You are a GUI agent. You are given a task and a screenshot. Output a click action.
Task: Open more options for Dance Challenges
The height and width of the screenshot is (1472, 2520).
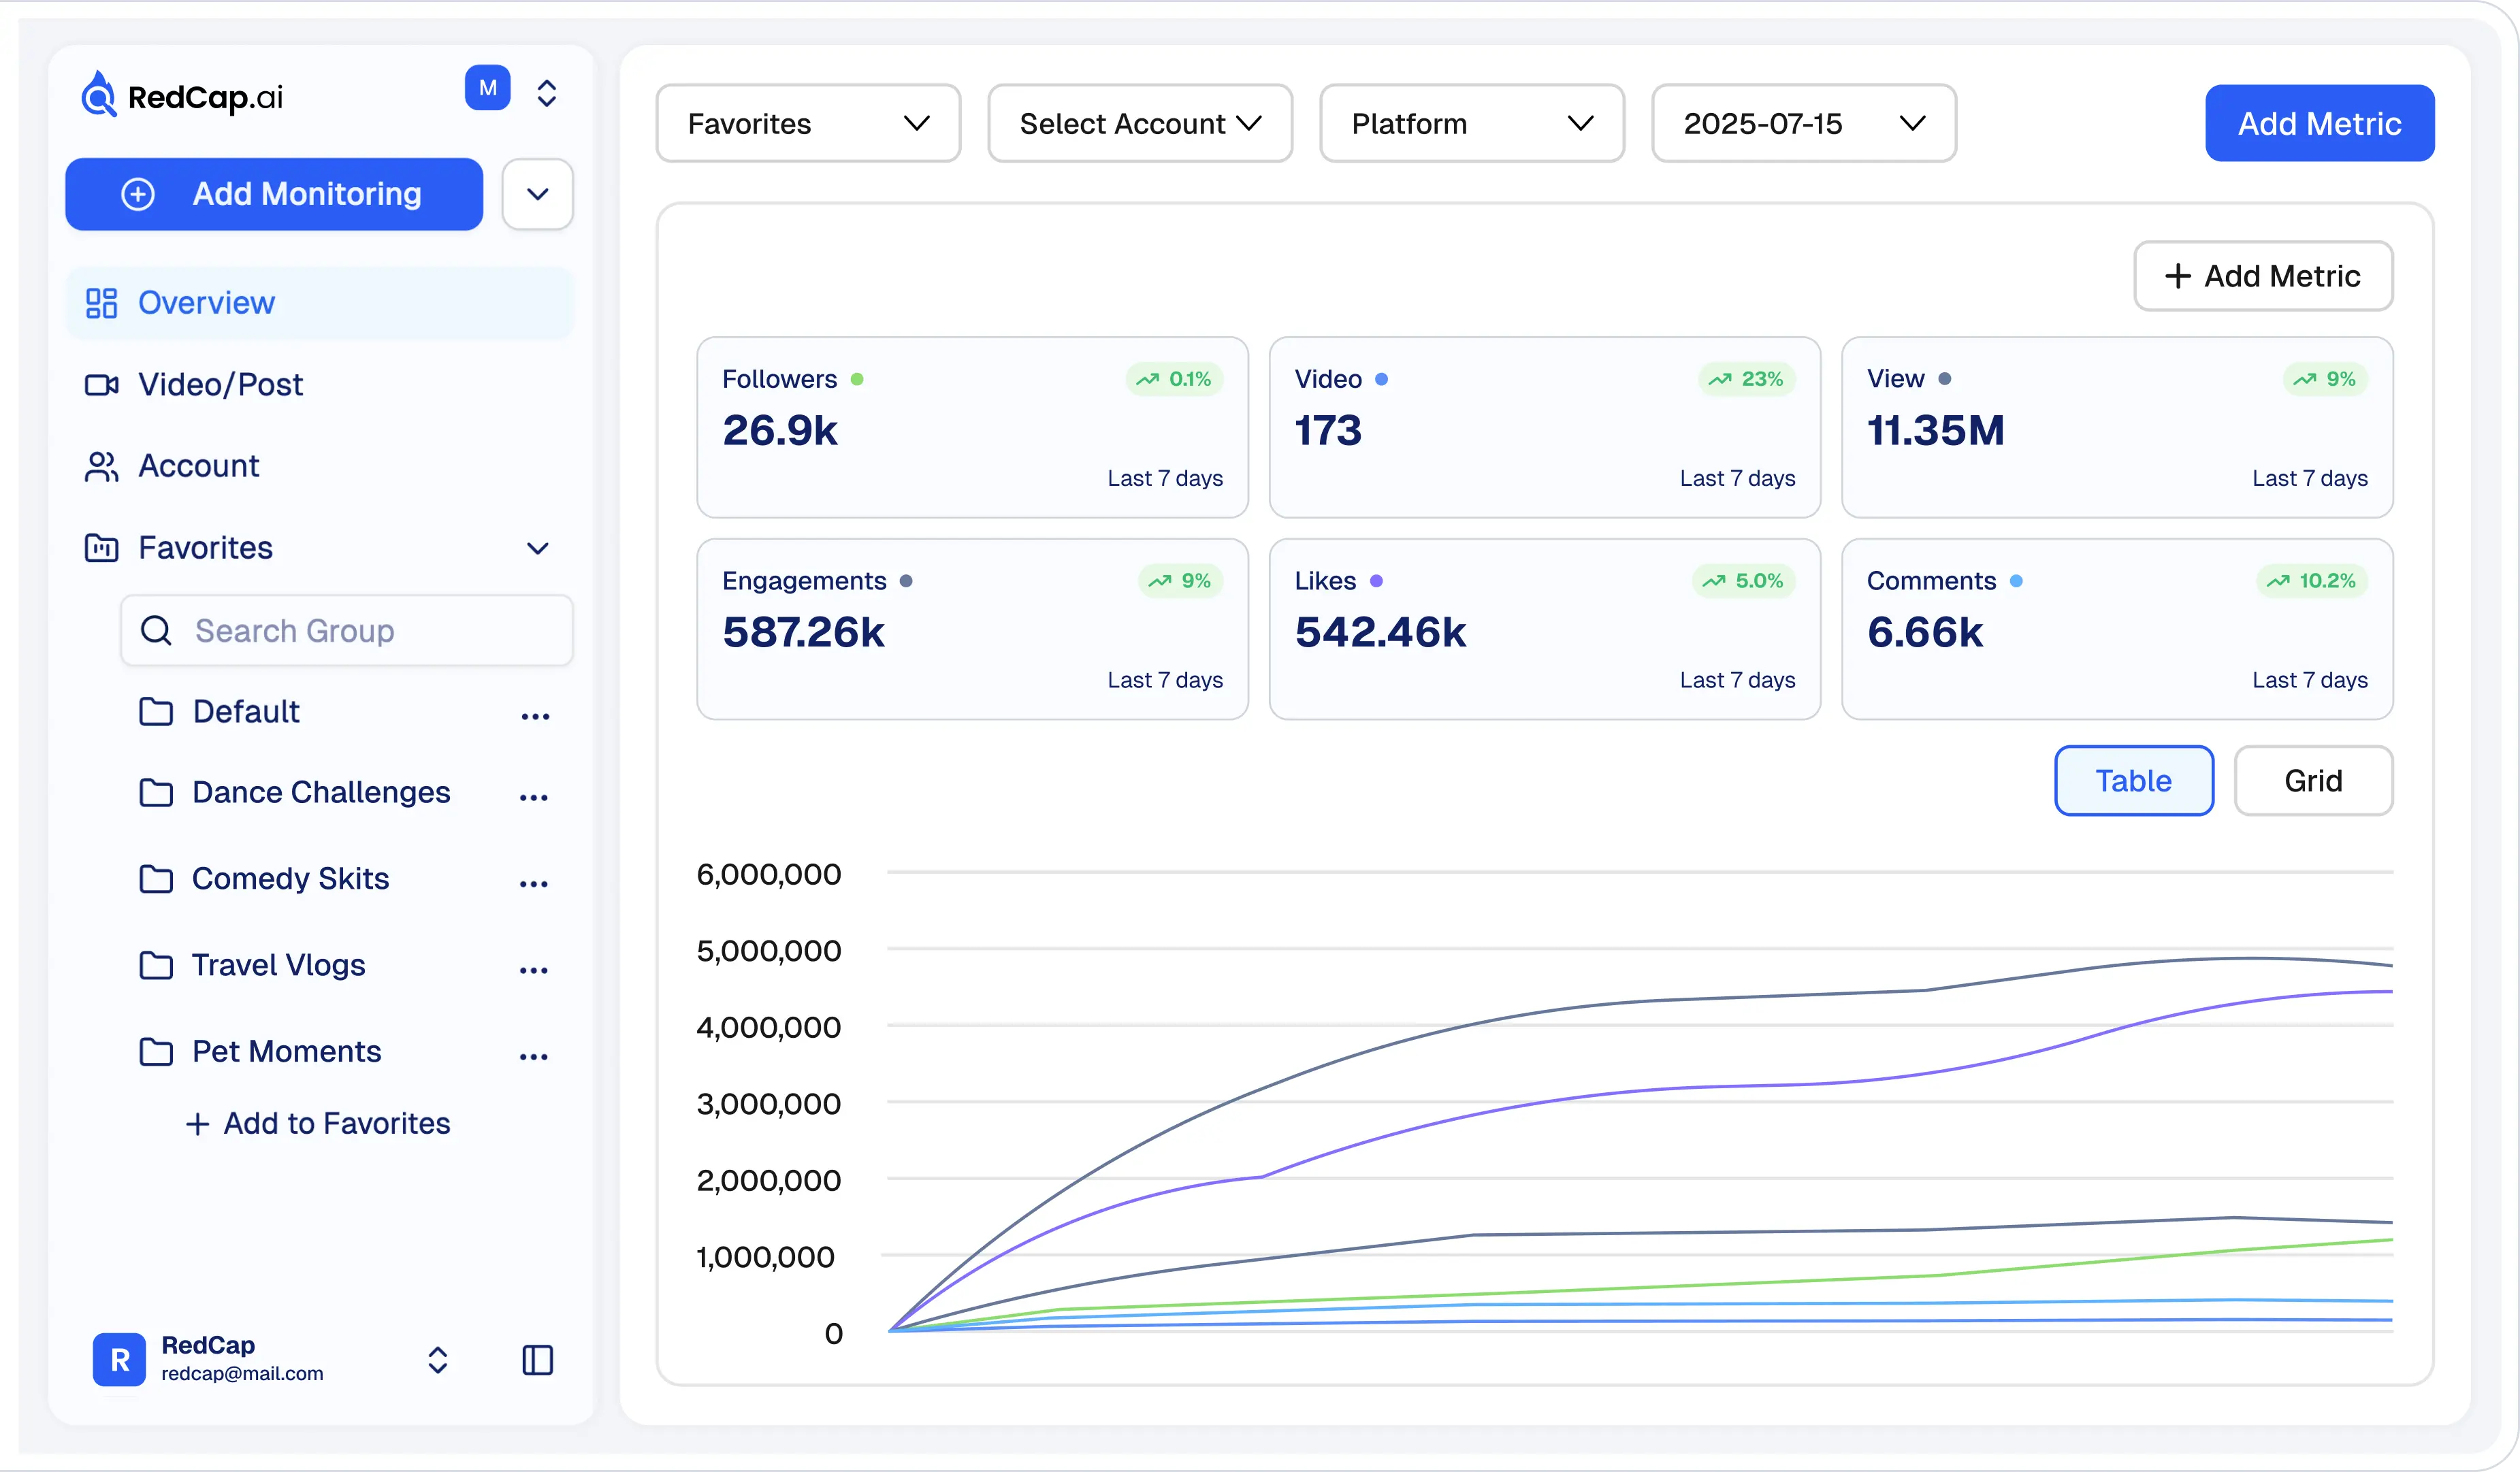[534, 797]
